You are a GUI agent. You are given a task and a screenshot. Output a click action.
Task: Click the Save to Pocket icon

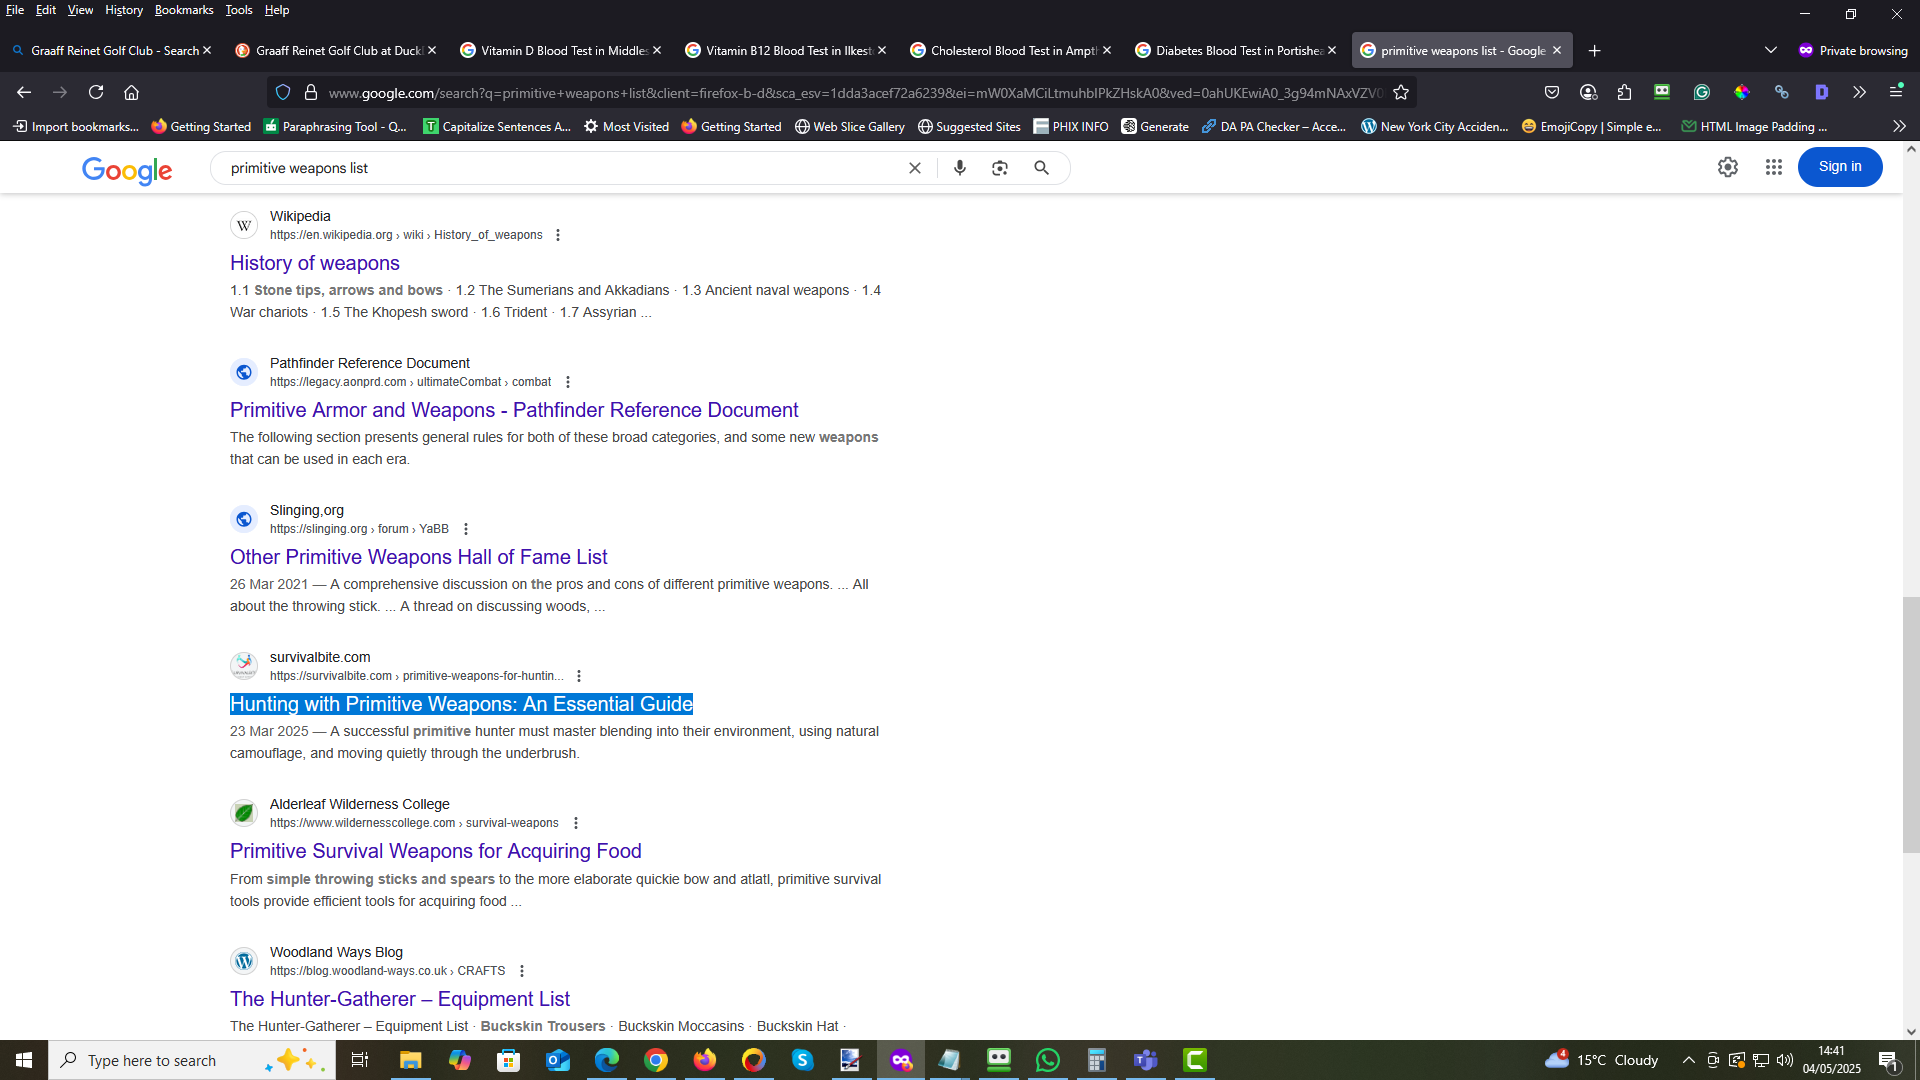click(1552, 92)
